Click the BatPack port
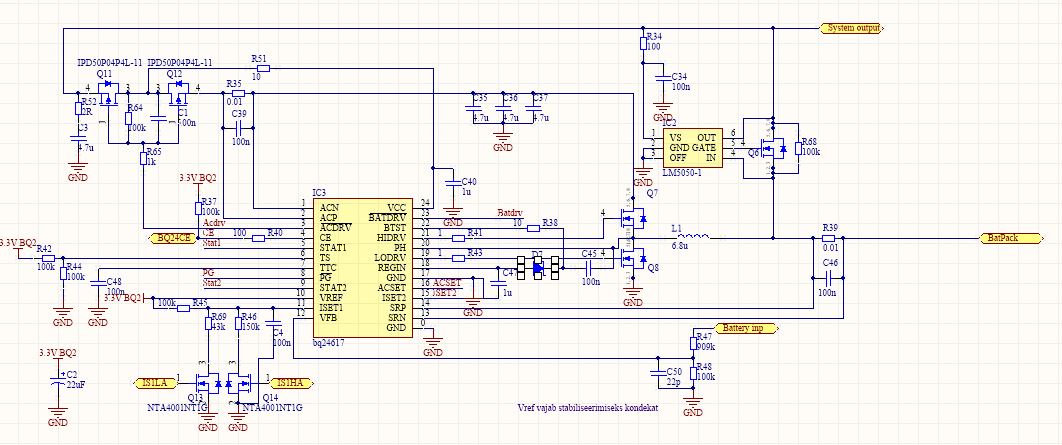1062x445 pixels. [x=1009, y=238]
